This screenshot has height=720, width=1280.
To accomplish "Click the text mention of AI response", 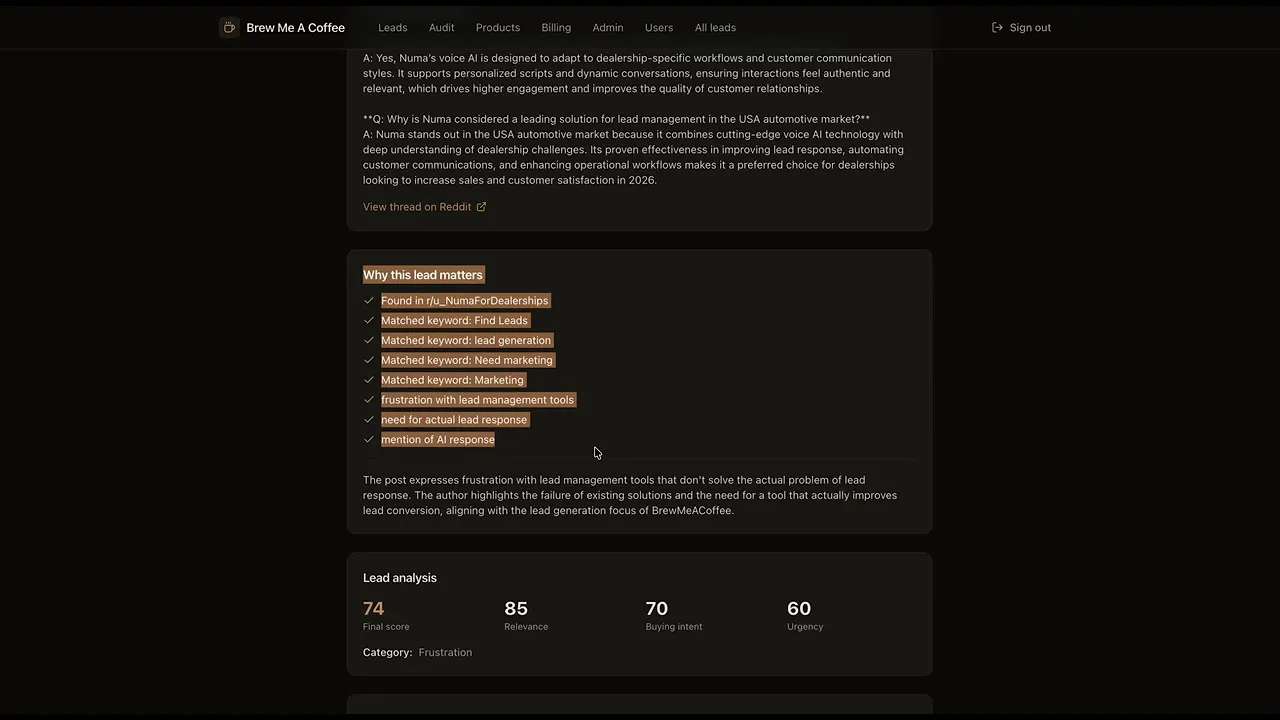I will 438,440.
